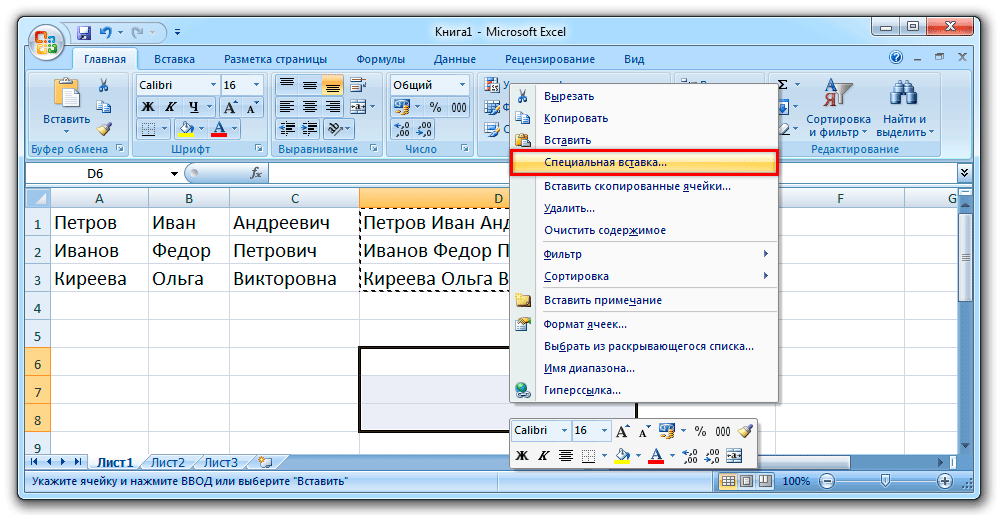Click the fx insert function button

click(256, 173)
